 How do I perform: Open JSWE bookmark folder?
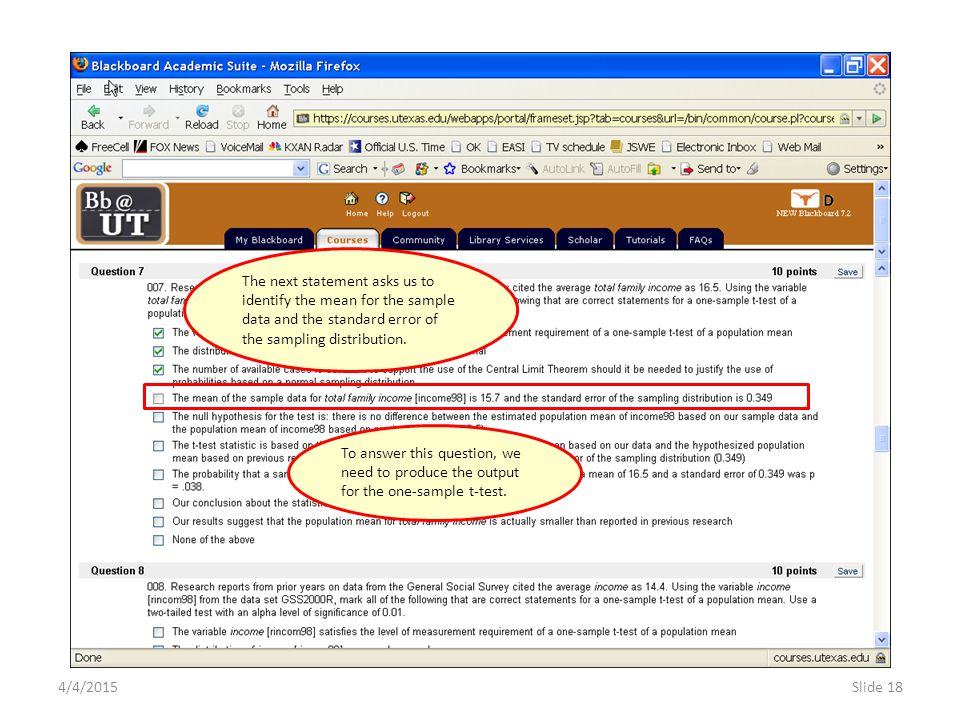(x=633, y=147)
